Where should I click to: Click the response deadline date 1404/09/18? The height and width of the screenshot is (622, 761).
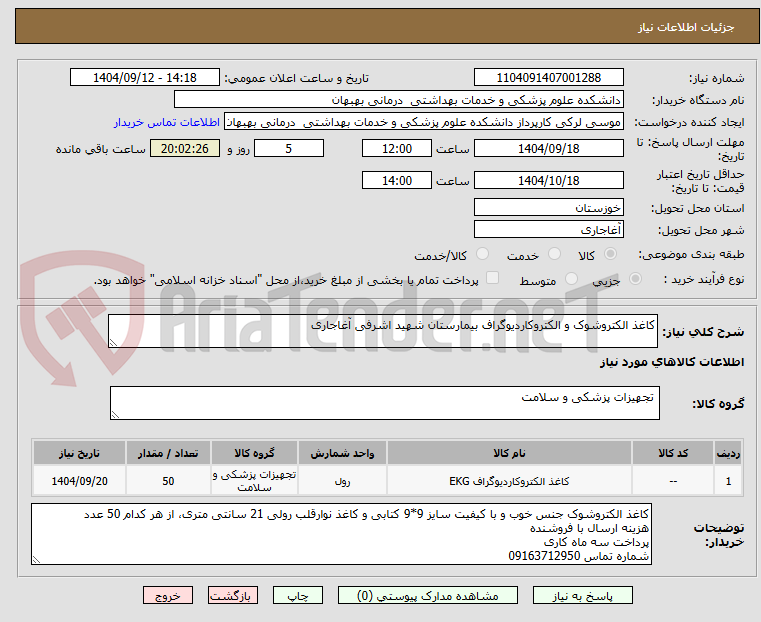click(x=548, y=148)
